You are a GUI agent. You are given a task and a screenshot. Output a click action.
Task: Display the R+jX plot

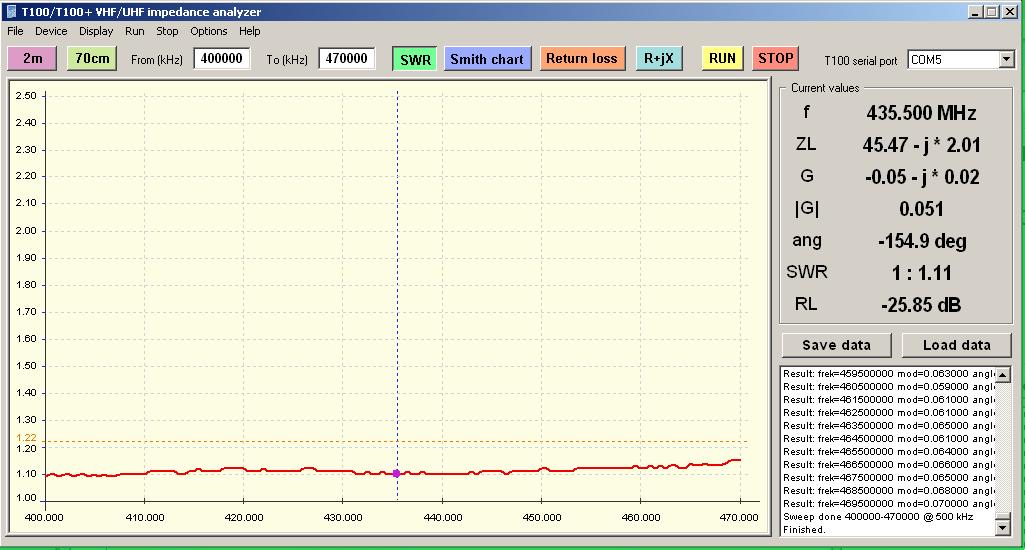[x=659, y=59]
